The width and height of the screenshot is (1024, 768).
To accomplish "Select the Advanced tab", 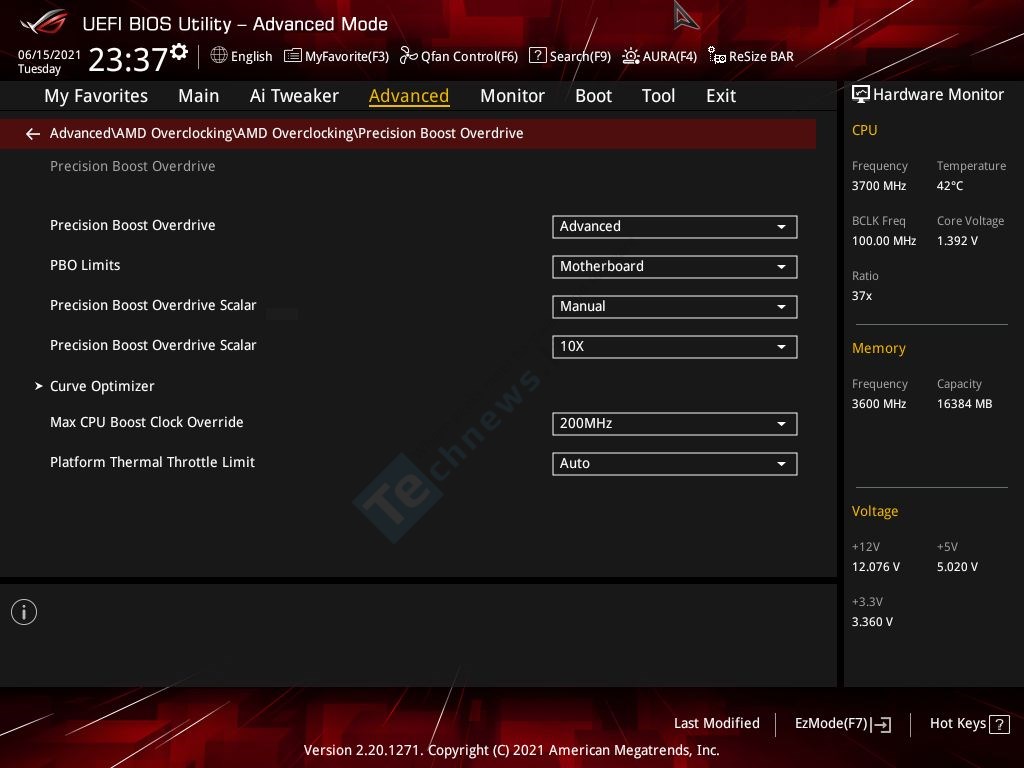I will [x=409, y=96].
